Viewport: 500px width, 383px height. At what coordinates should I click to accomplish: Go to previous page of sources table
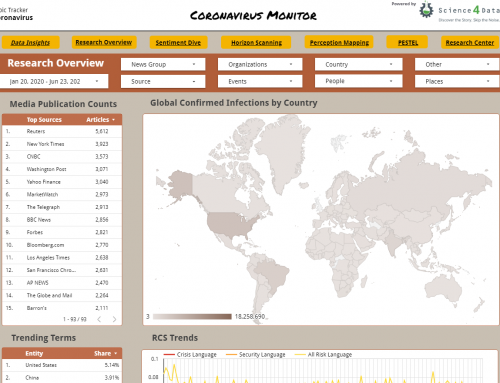tap(99, 319)
